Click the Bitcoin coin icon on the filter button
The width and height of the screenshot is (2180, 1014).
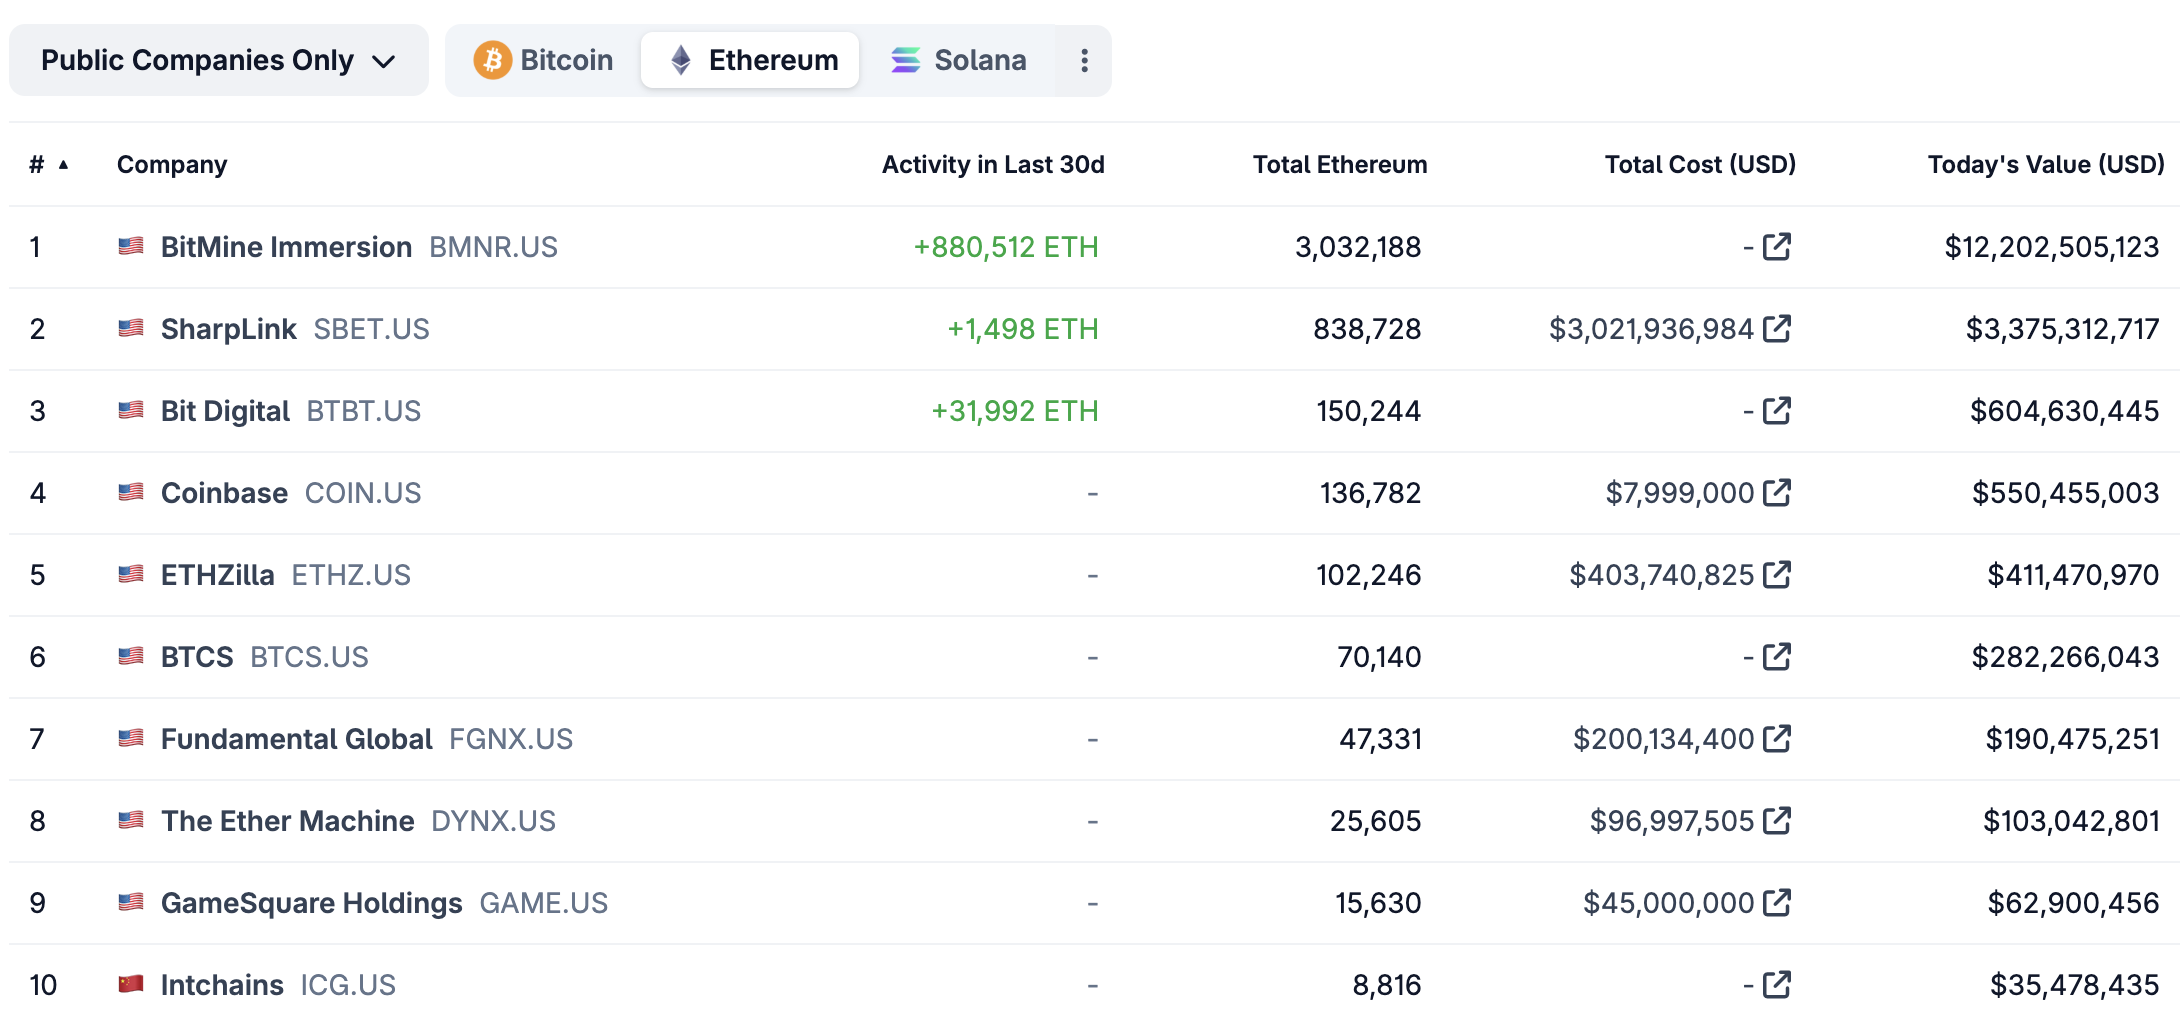click(492, 60)
